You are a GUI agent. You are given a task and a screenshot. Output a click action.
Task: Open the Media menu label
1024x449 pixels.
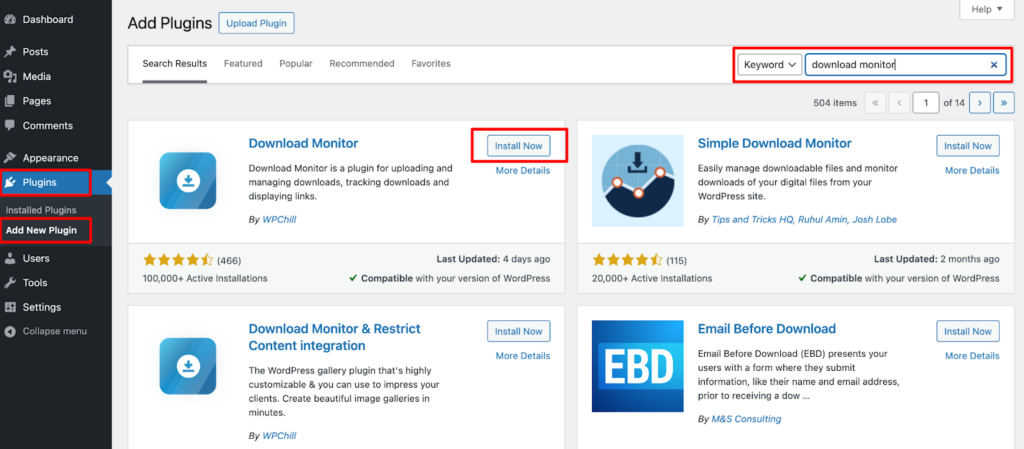(x=37, y=76)
